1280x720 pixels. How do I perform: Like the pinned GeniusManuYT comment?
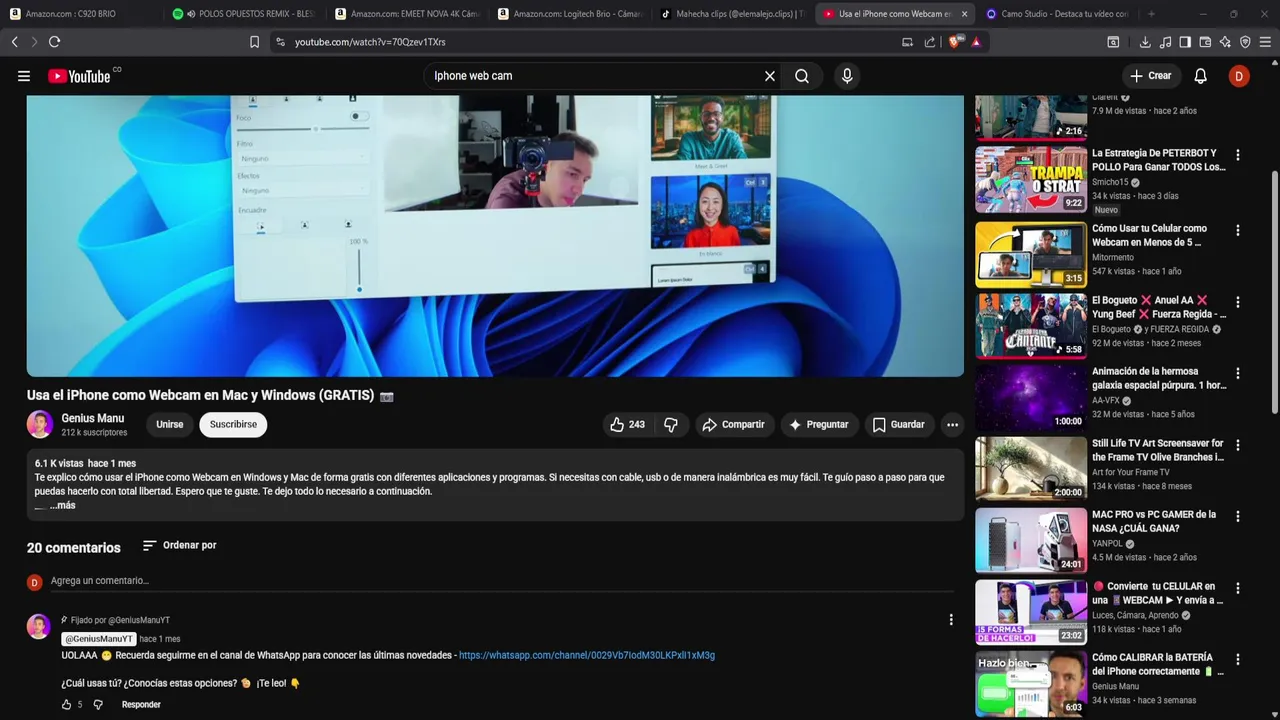pos(67,705)
